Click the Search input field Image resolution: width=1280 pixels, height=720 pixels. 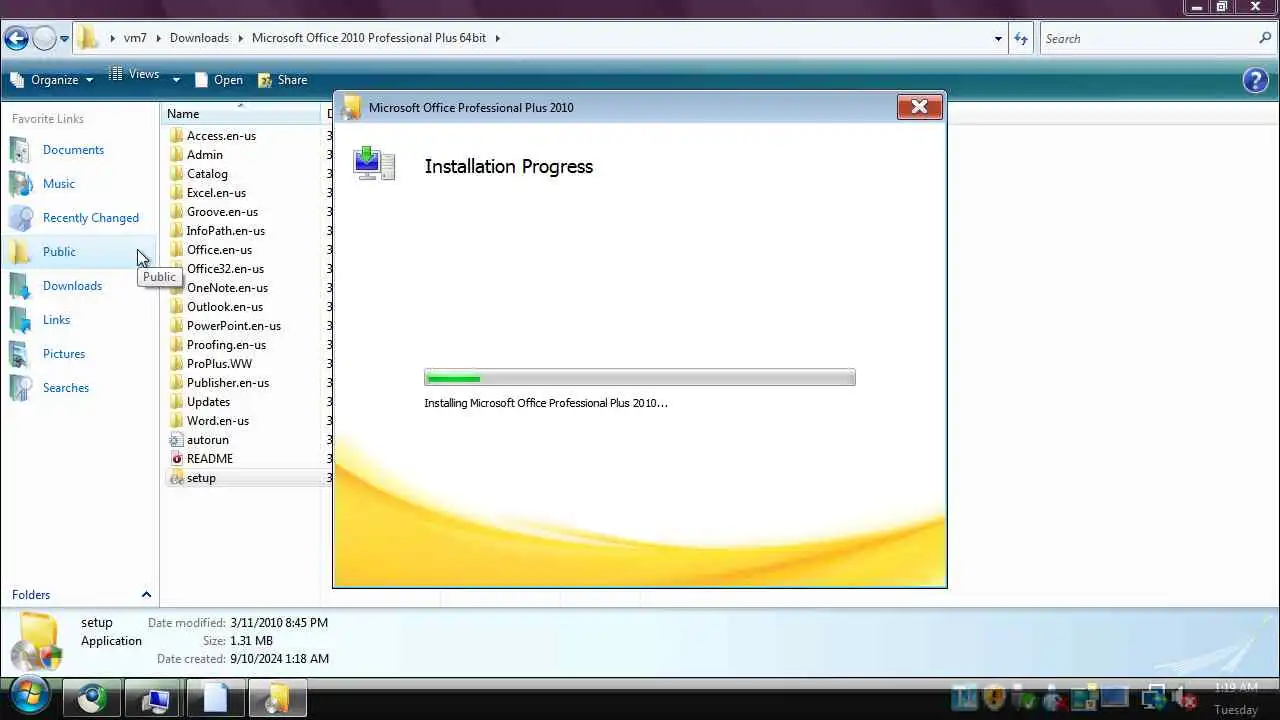click(1148, 38)
